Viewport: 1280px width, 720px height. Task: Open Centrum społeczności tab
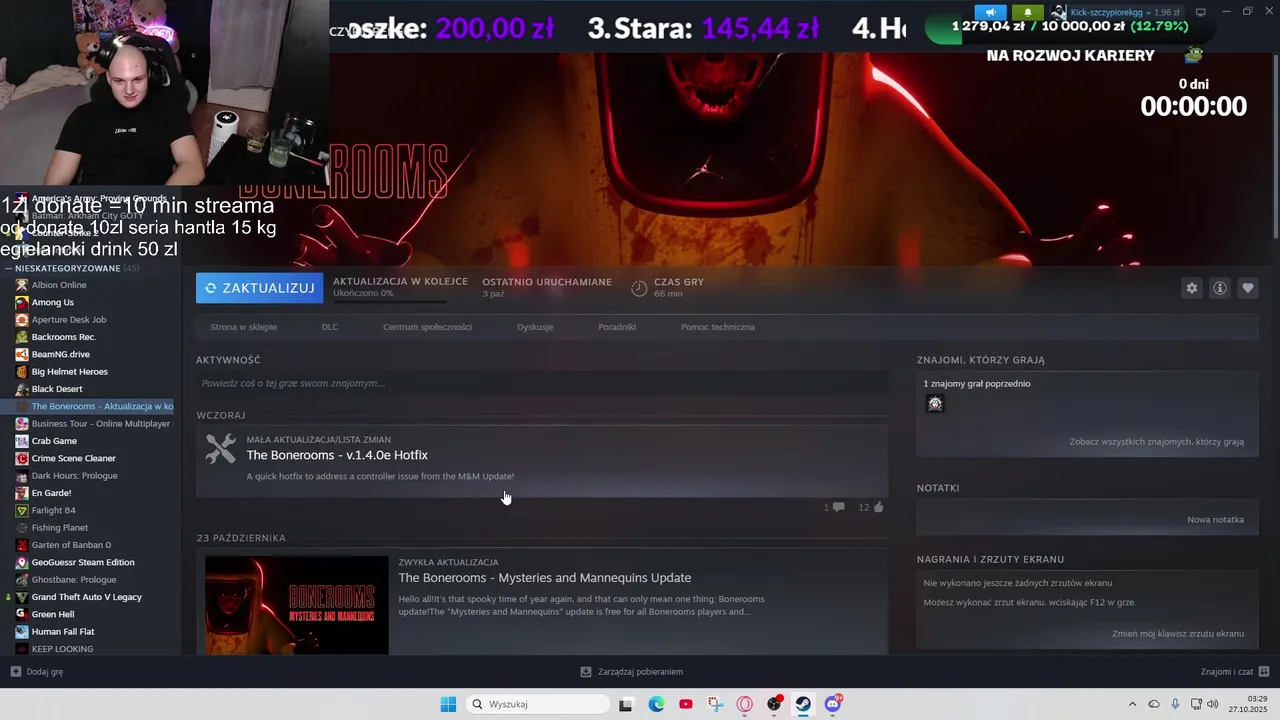click(x=427, y=327)
